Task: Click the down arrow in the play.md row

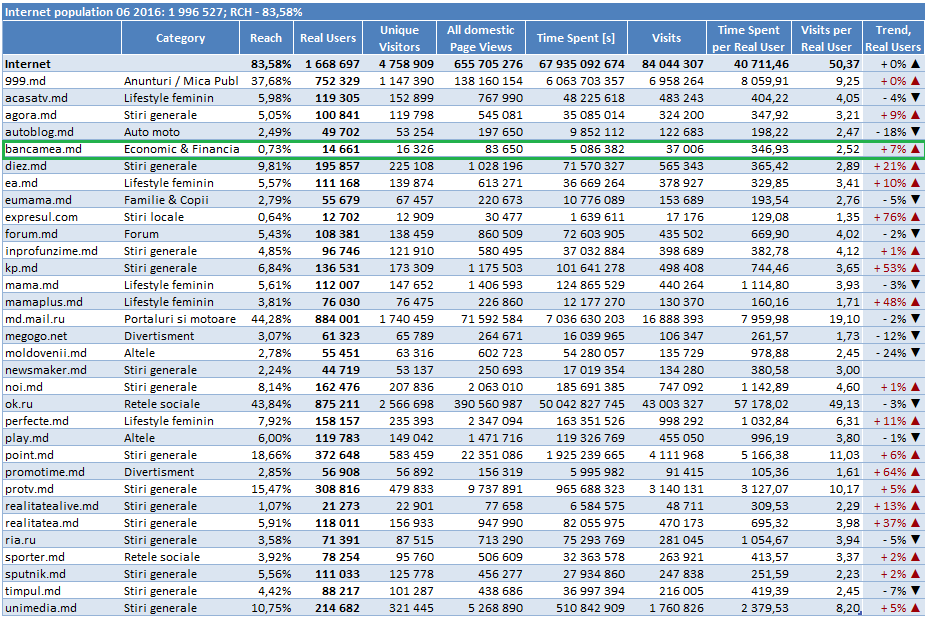Action: pos(915,438)
